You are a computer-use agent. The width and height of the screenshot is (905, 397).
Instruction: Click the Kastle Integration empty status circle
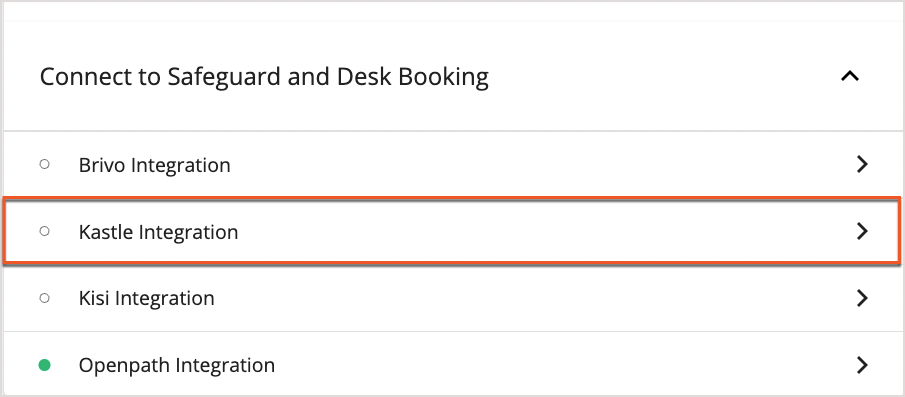coord(44,231)
